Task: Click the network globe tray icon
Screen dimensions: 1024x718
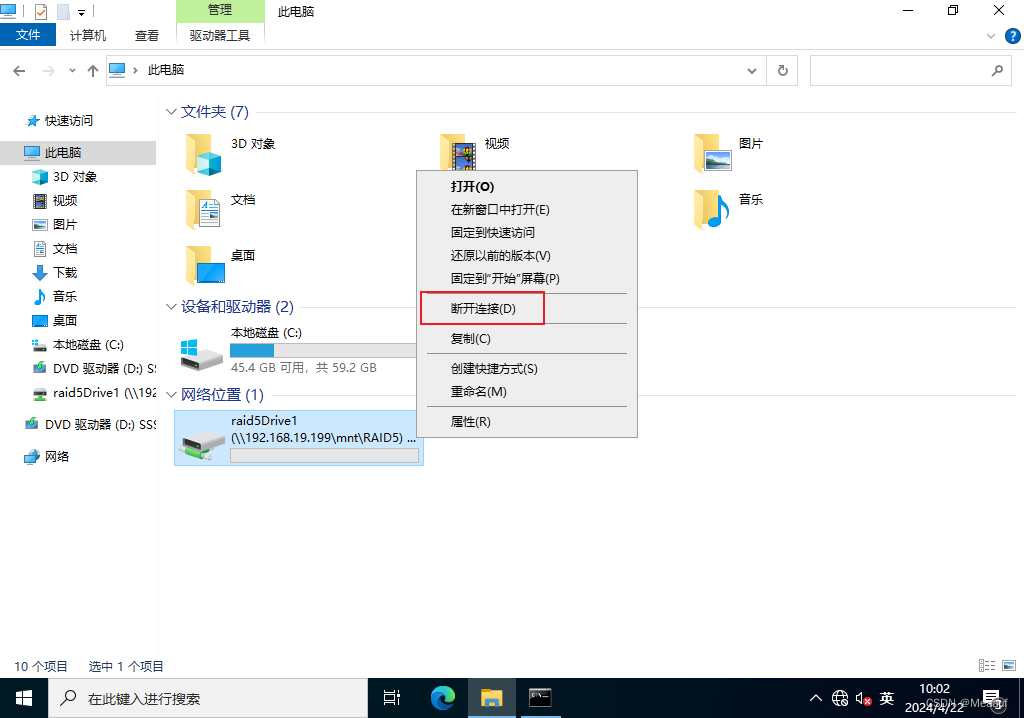Action: [x=840, y=699]
